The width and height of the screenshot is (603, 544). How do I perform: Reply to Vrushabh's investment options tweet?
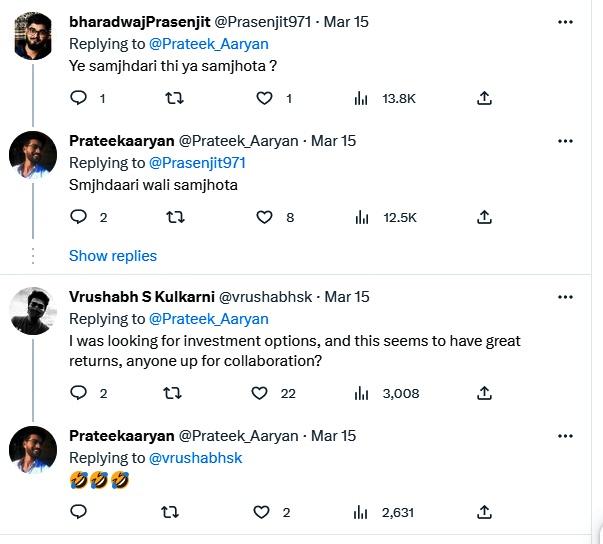click(79, 393)
